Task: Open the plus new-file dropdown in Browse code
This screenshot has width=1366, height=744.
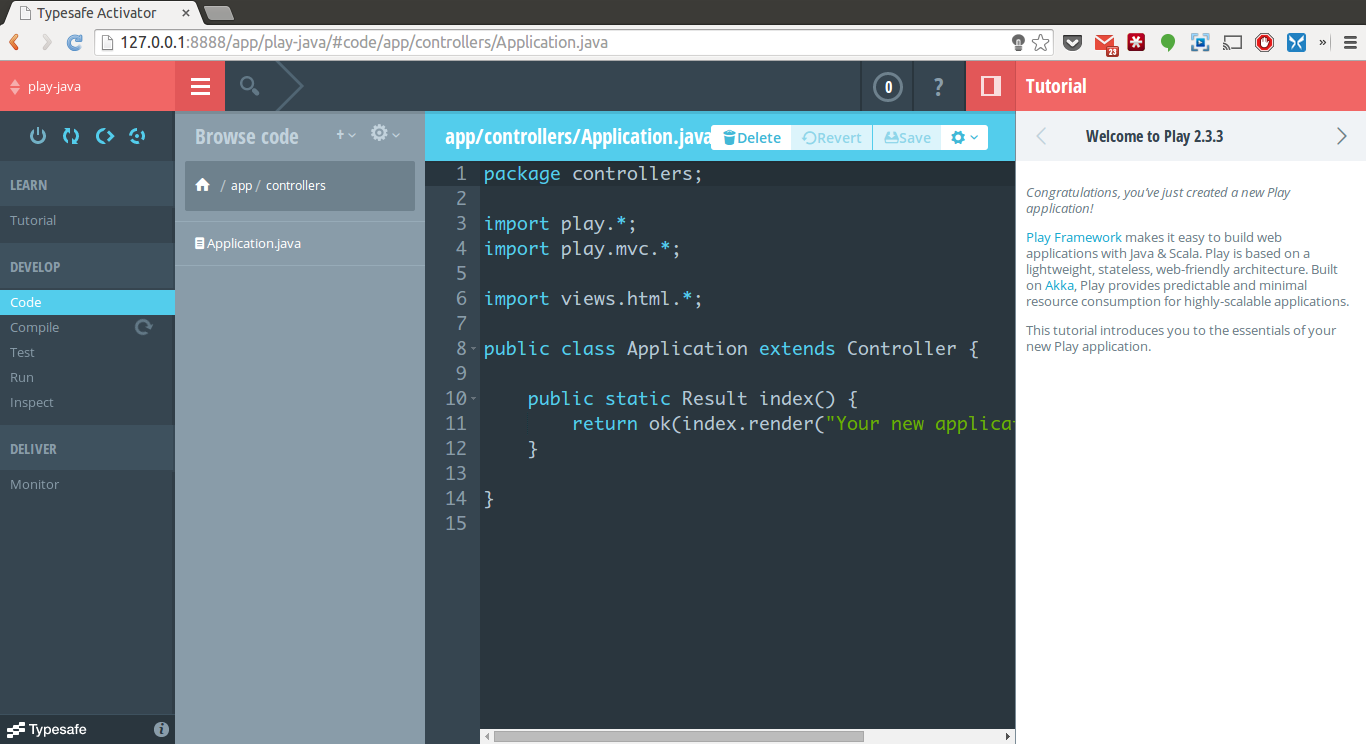Action: point(346,134)
